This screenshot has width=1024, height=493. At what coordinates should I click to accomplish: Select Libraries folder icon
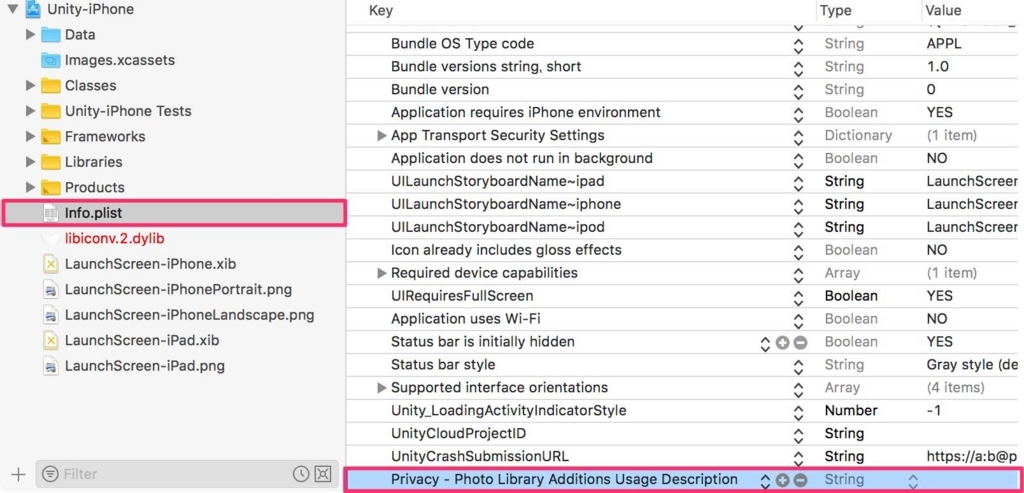(50, 162)
